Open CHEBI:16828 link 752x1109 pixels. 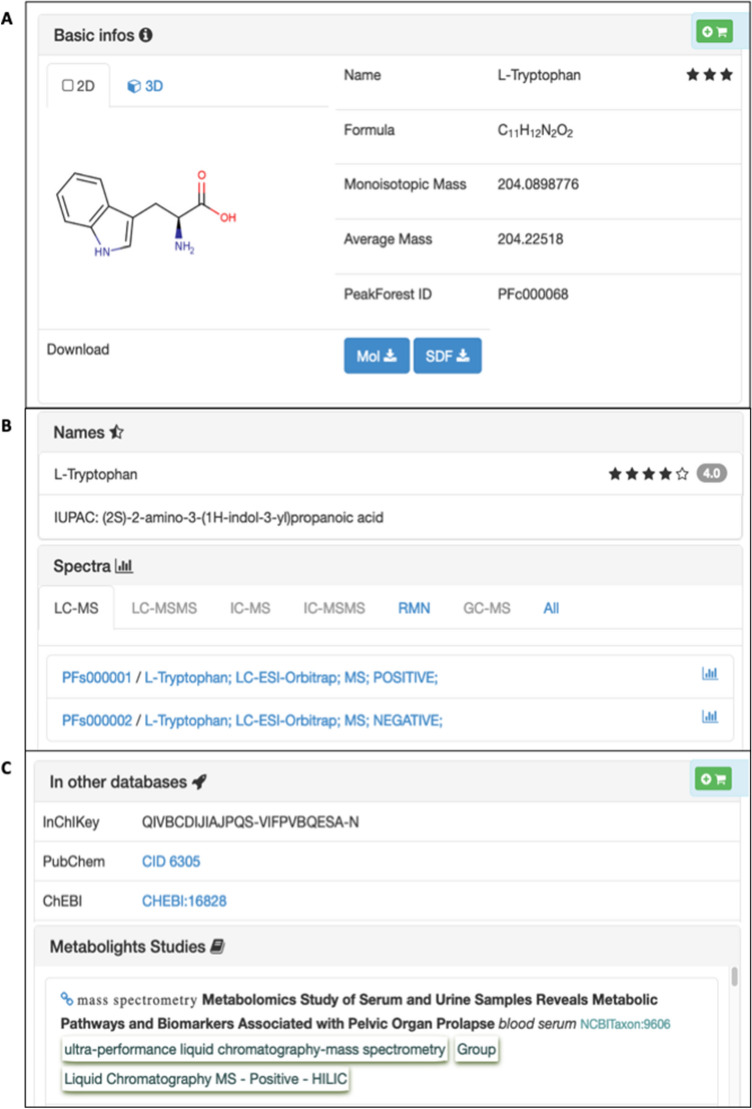point(184,901)
